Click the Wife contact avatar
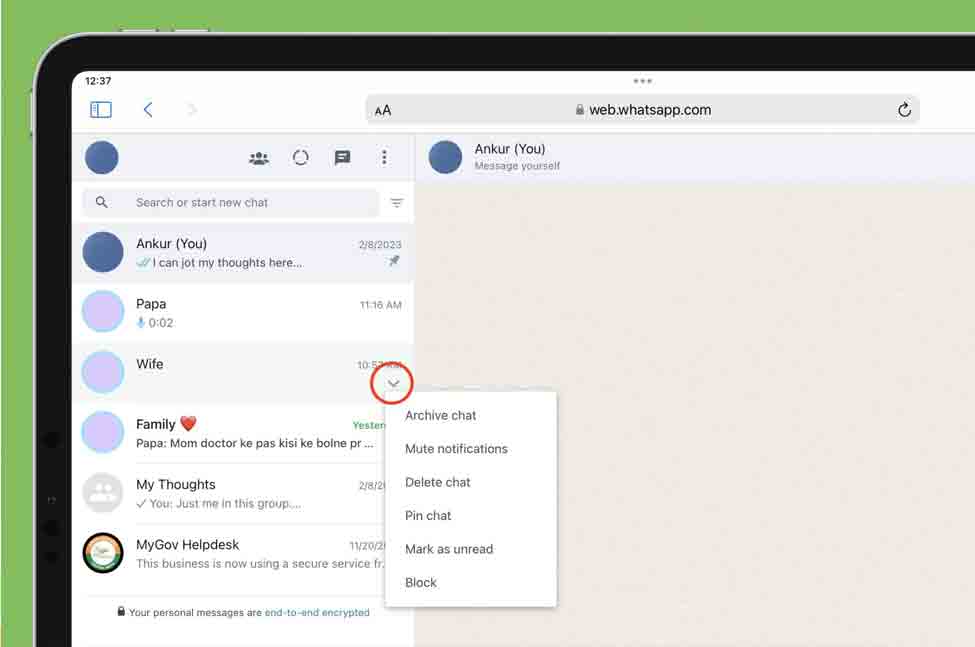Viewport: 975px width, 647px height. (103, 372)
